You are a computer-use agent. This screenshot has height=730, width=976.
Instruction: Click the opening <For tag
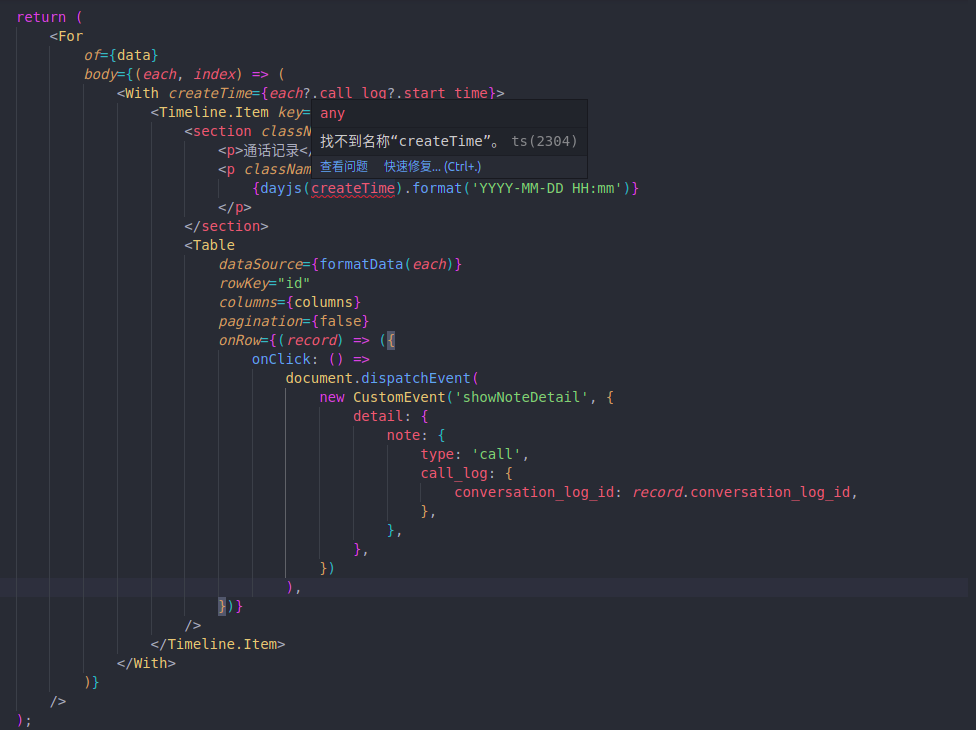66,36
